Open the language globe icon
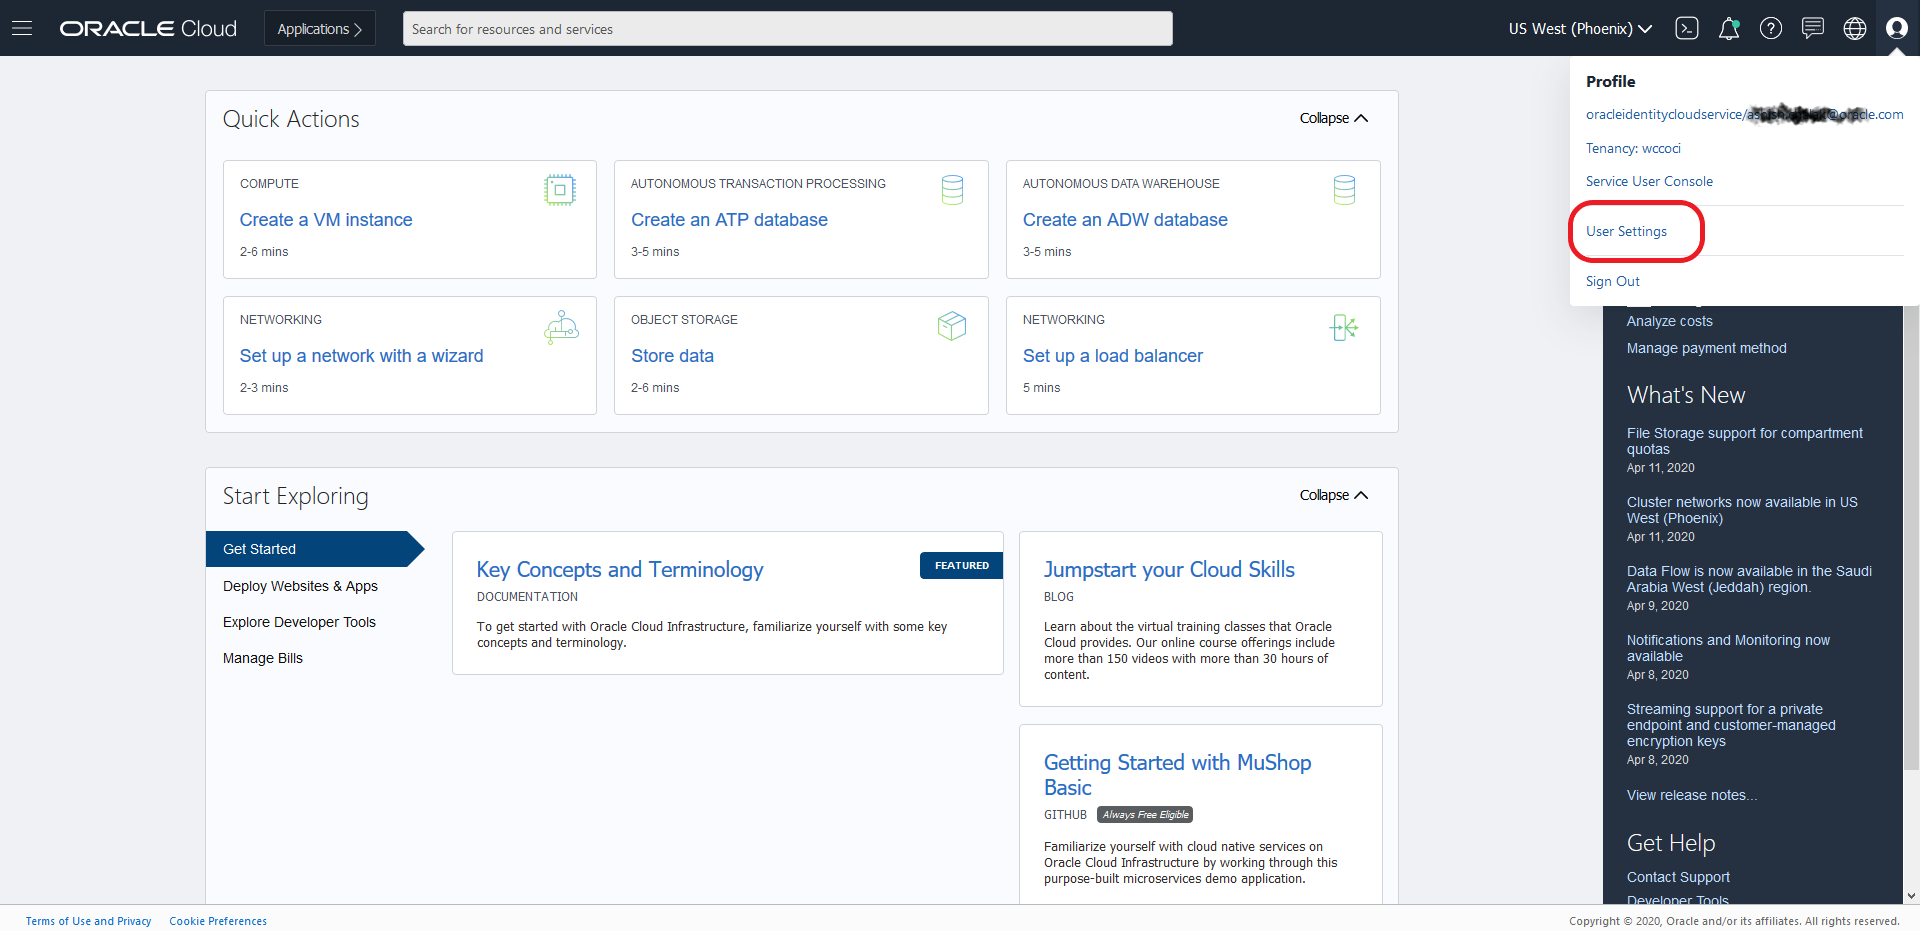 [x=1855, y=28]
